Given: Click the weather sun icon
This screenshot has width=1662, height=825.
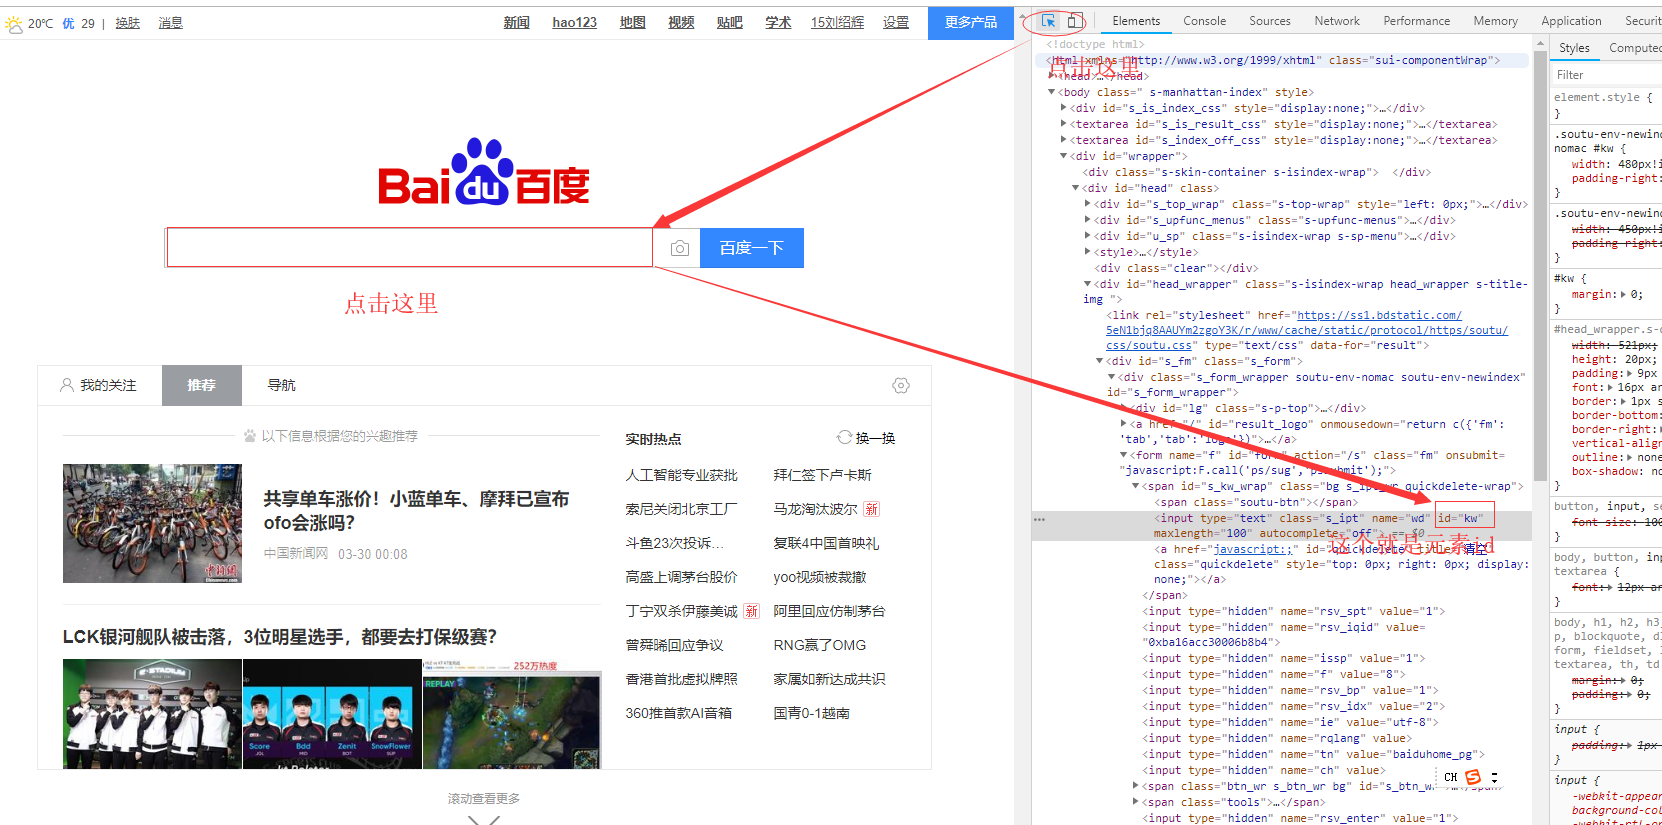Looking at the screenshot, I should (14, 23).
